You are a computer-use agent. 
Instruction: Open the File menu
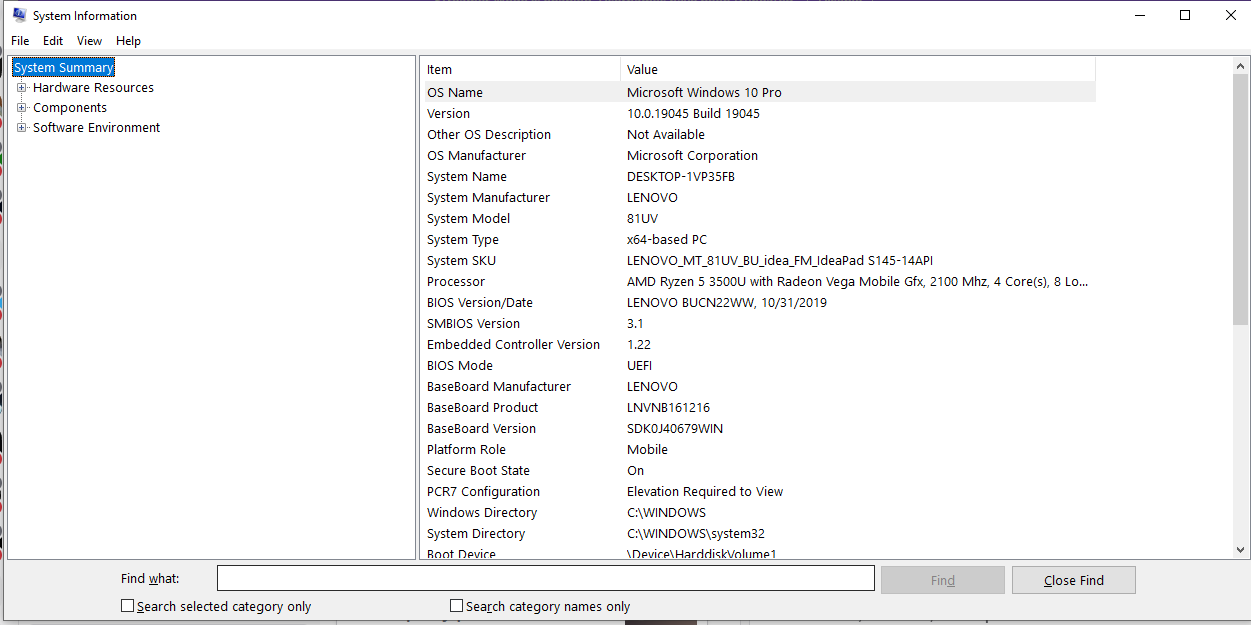[20, 41]
